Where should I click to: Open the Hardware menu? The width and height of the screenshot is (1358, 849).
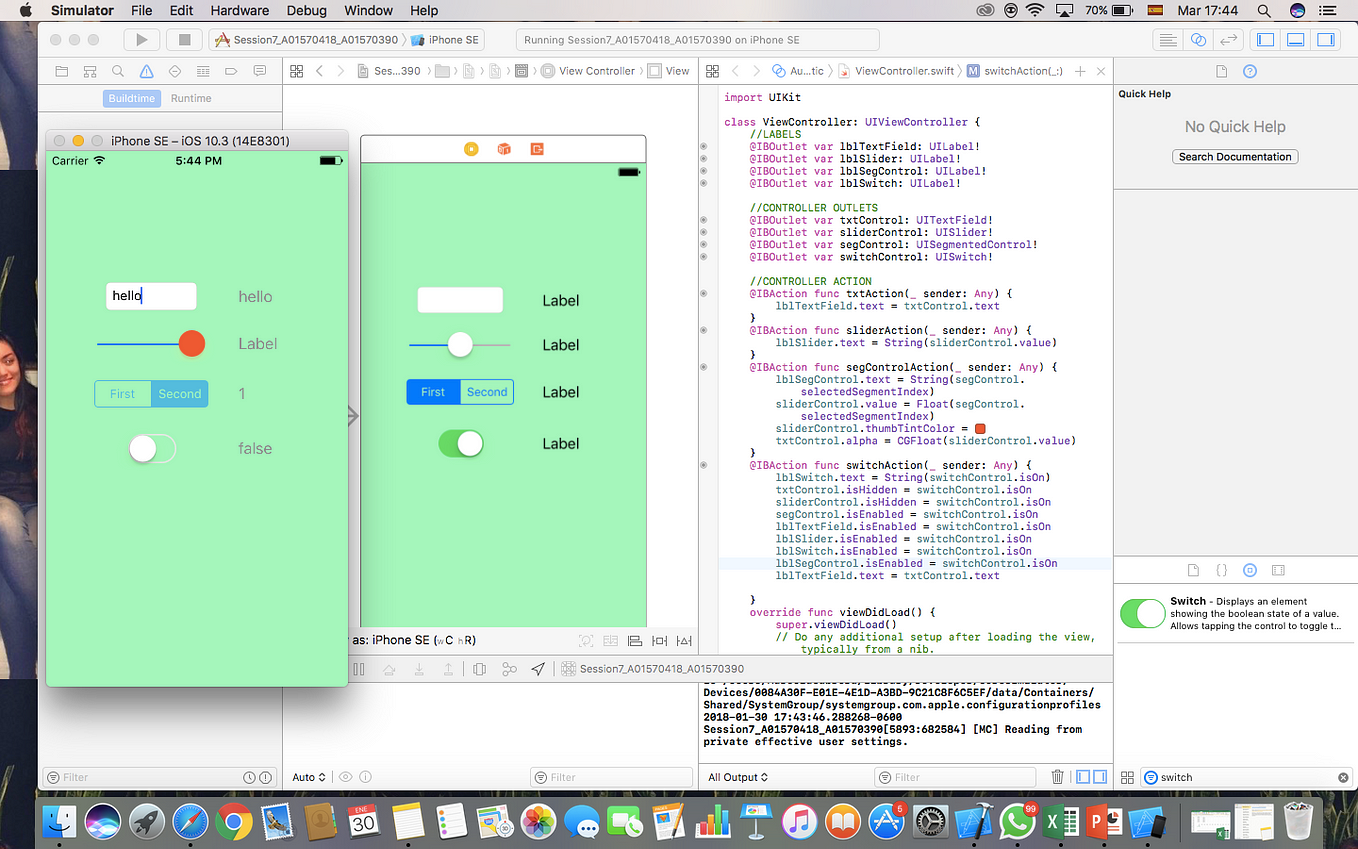pos(240,10)
